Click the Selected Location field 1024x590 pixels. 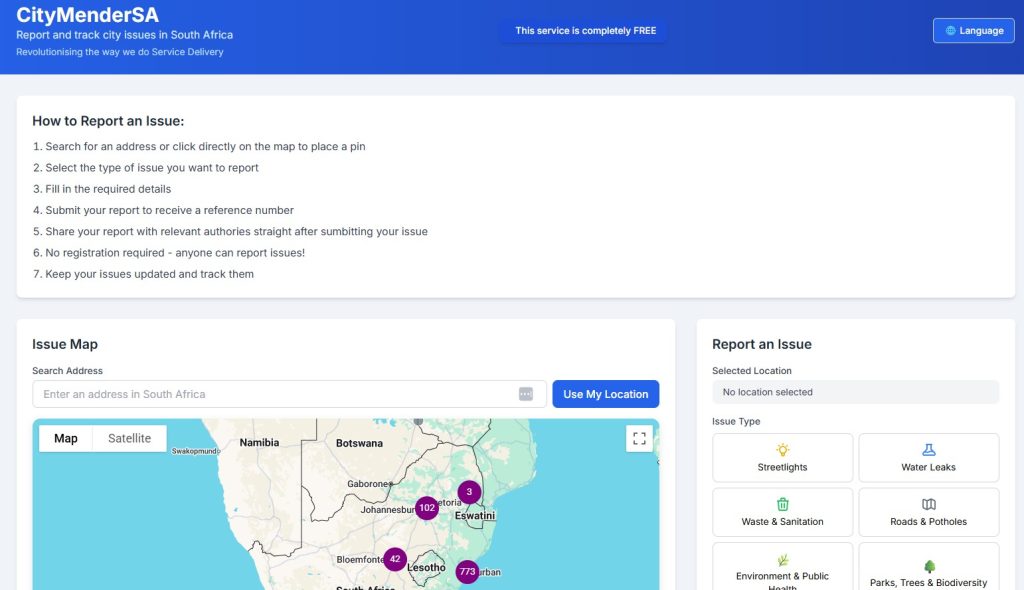pyautogui.click(x=855, y=392)
